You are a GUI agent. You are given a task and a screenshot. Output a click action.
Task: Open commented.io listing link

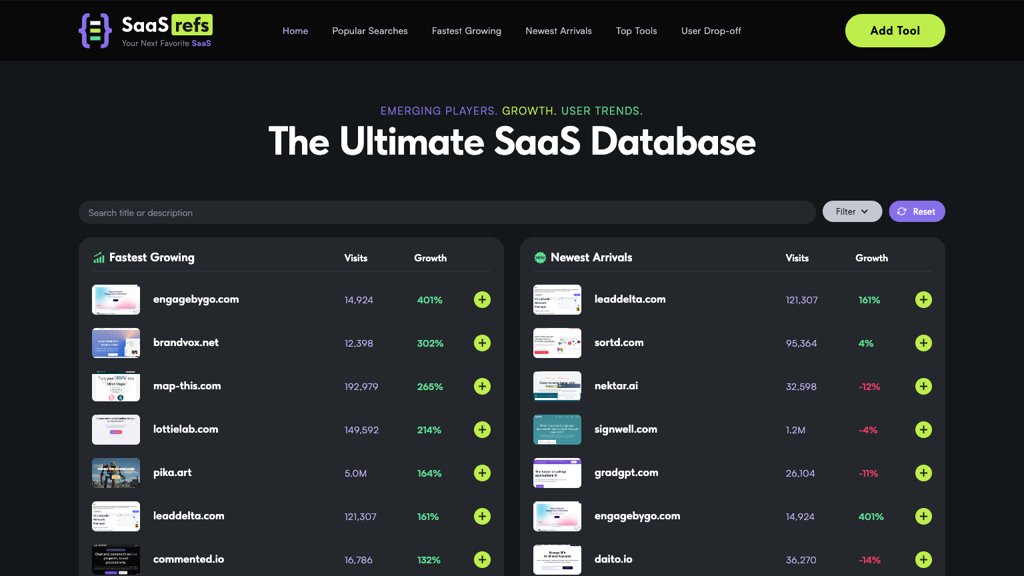coord(188,559)
